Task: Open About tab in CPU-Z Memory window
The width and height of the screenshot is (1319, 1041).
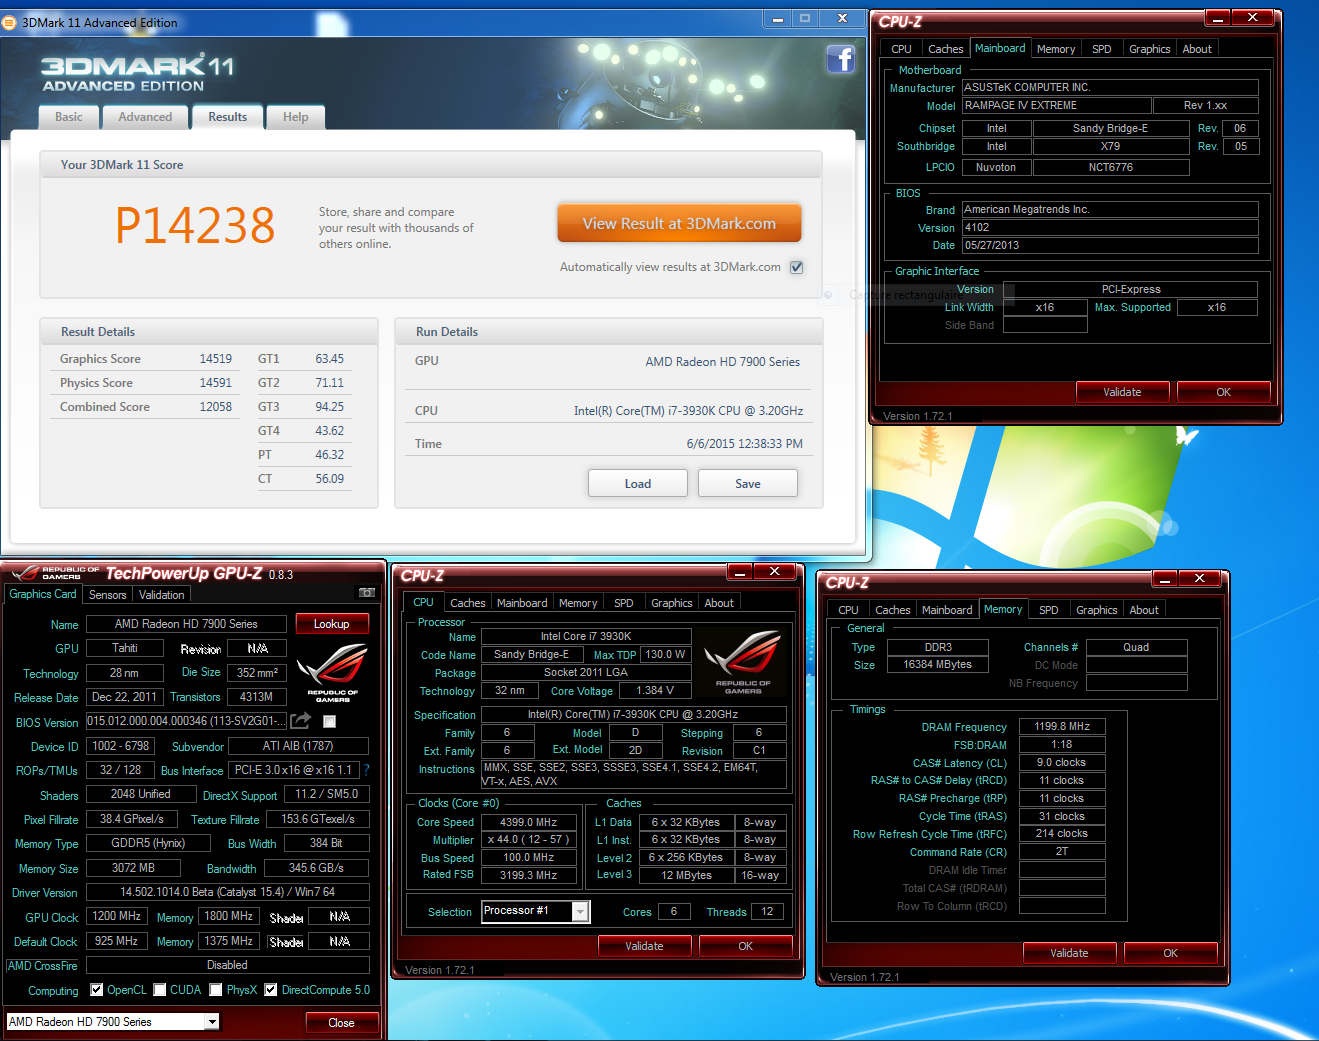Action: coord(1144,610)
